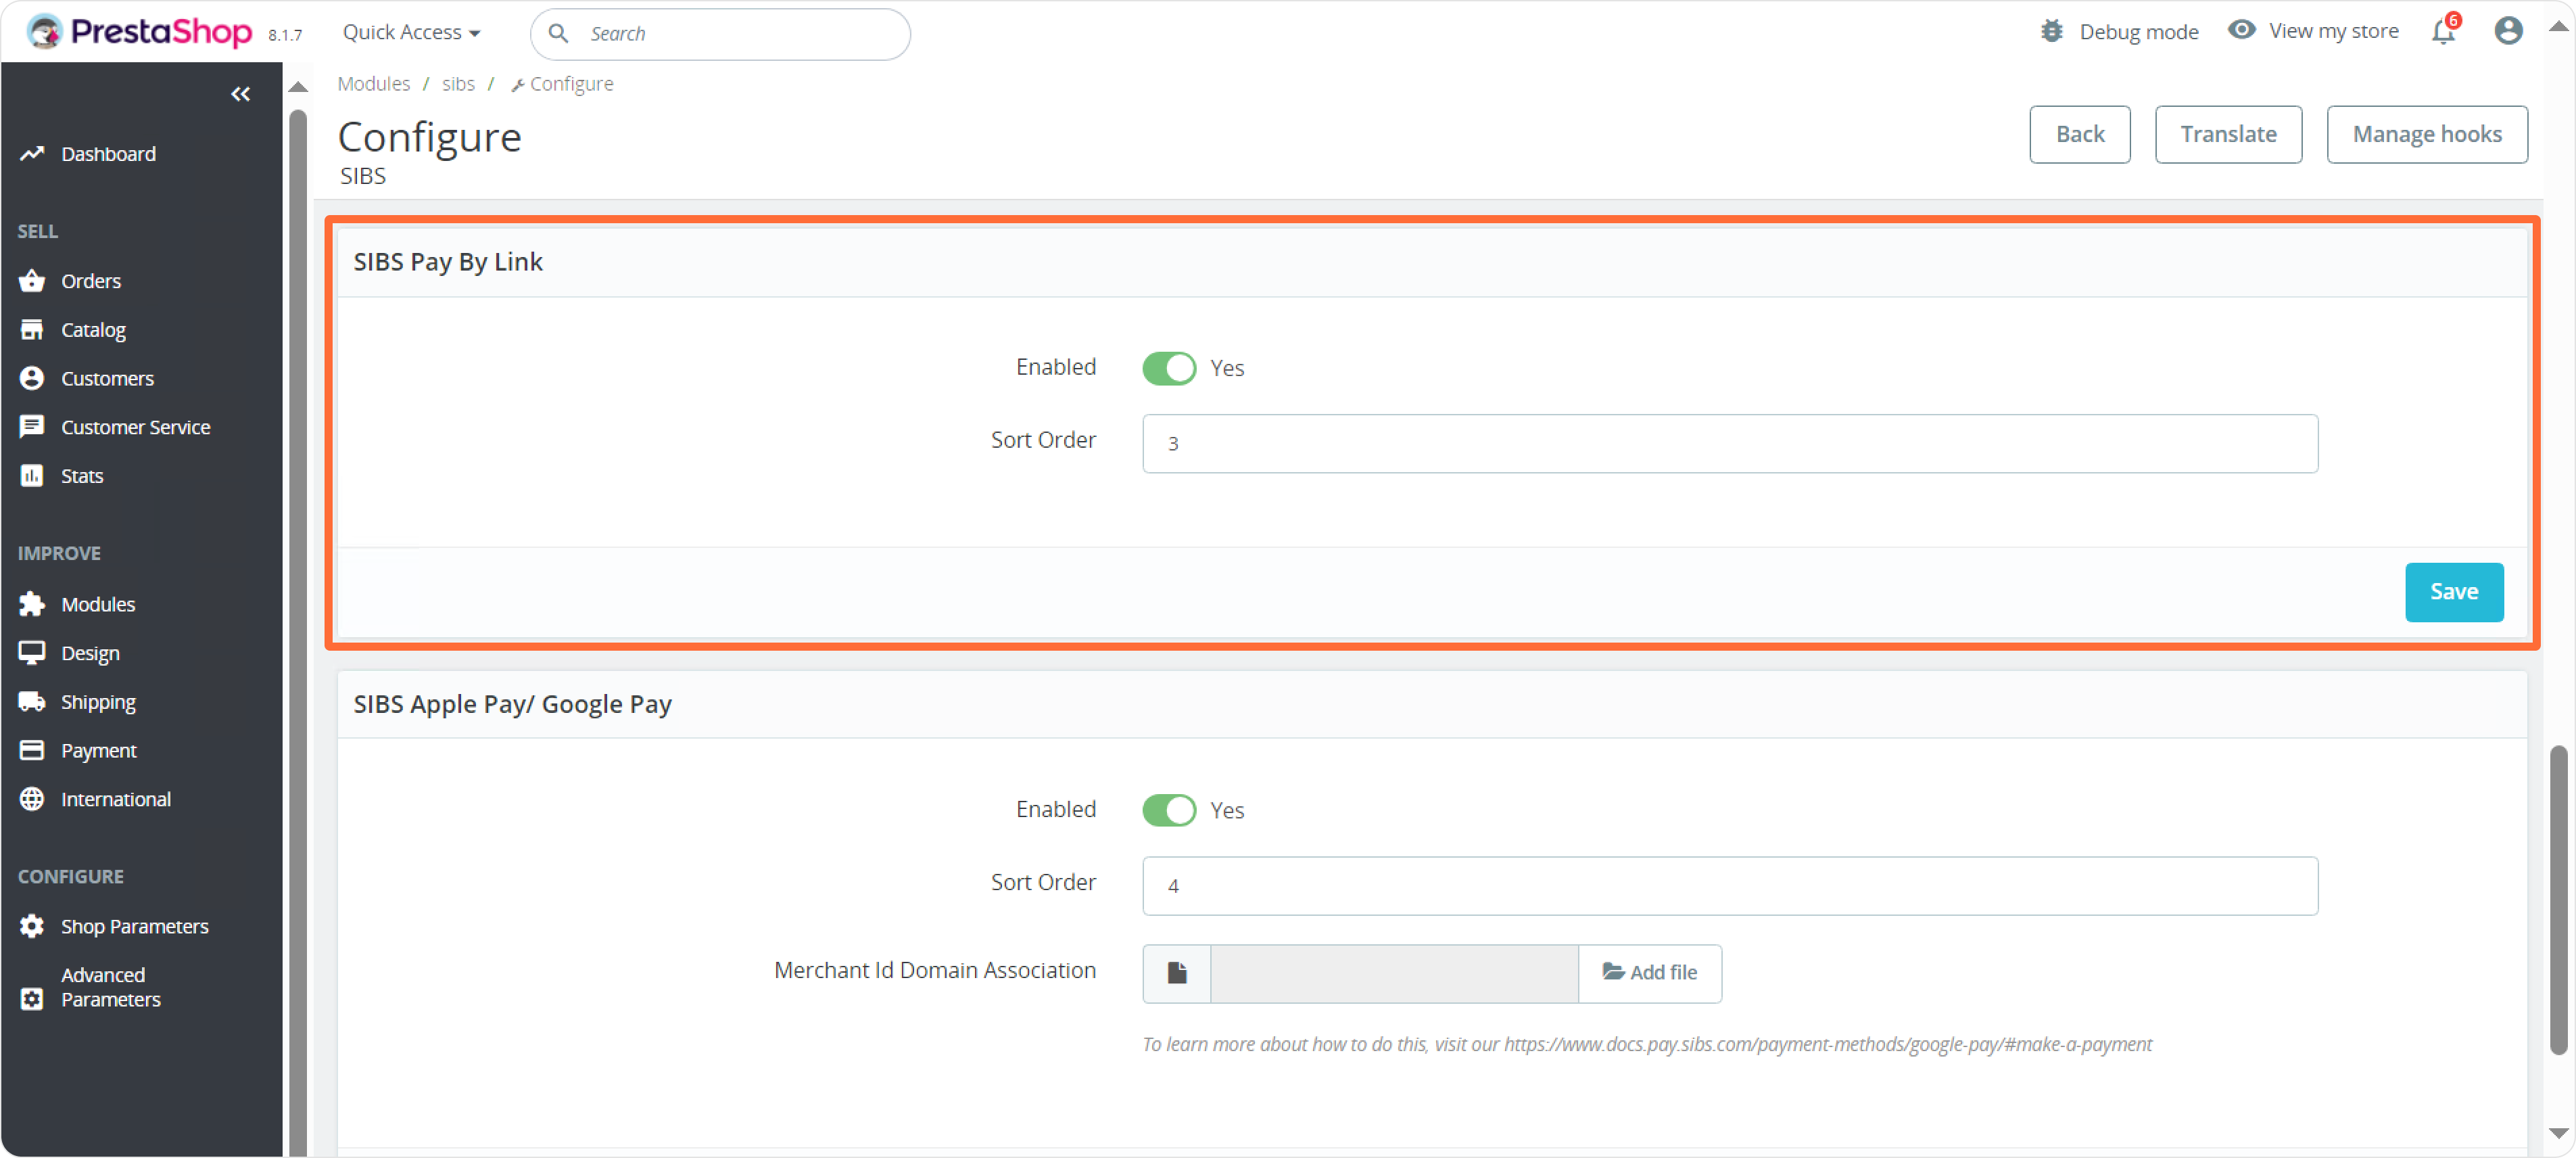This screenshot has height=1158, width=2576.
Task: Save the SIBS Pay By Link settings
Action: coord(2453,592)
